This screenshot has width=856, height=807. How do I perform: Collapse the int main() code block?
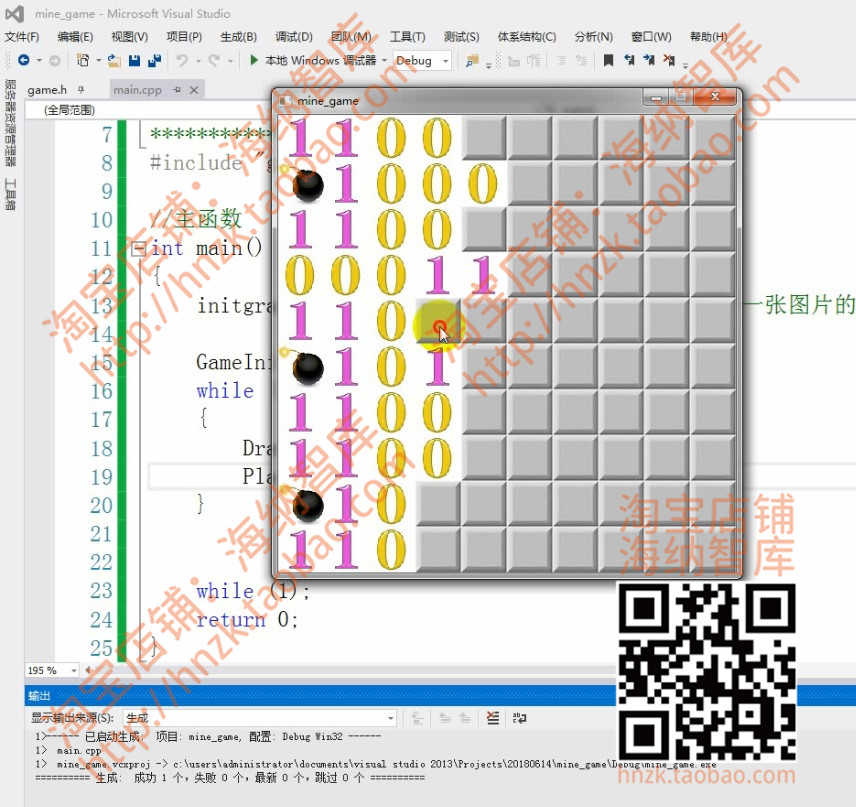coord(138,249)
